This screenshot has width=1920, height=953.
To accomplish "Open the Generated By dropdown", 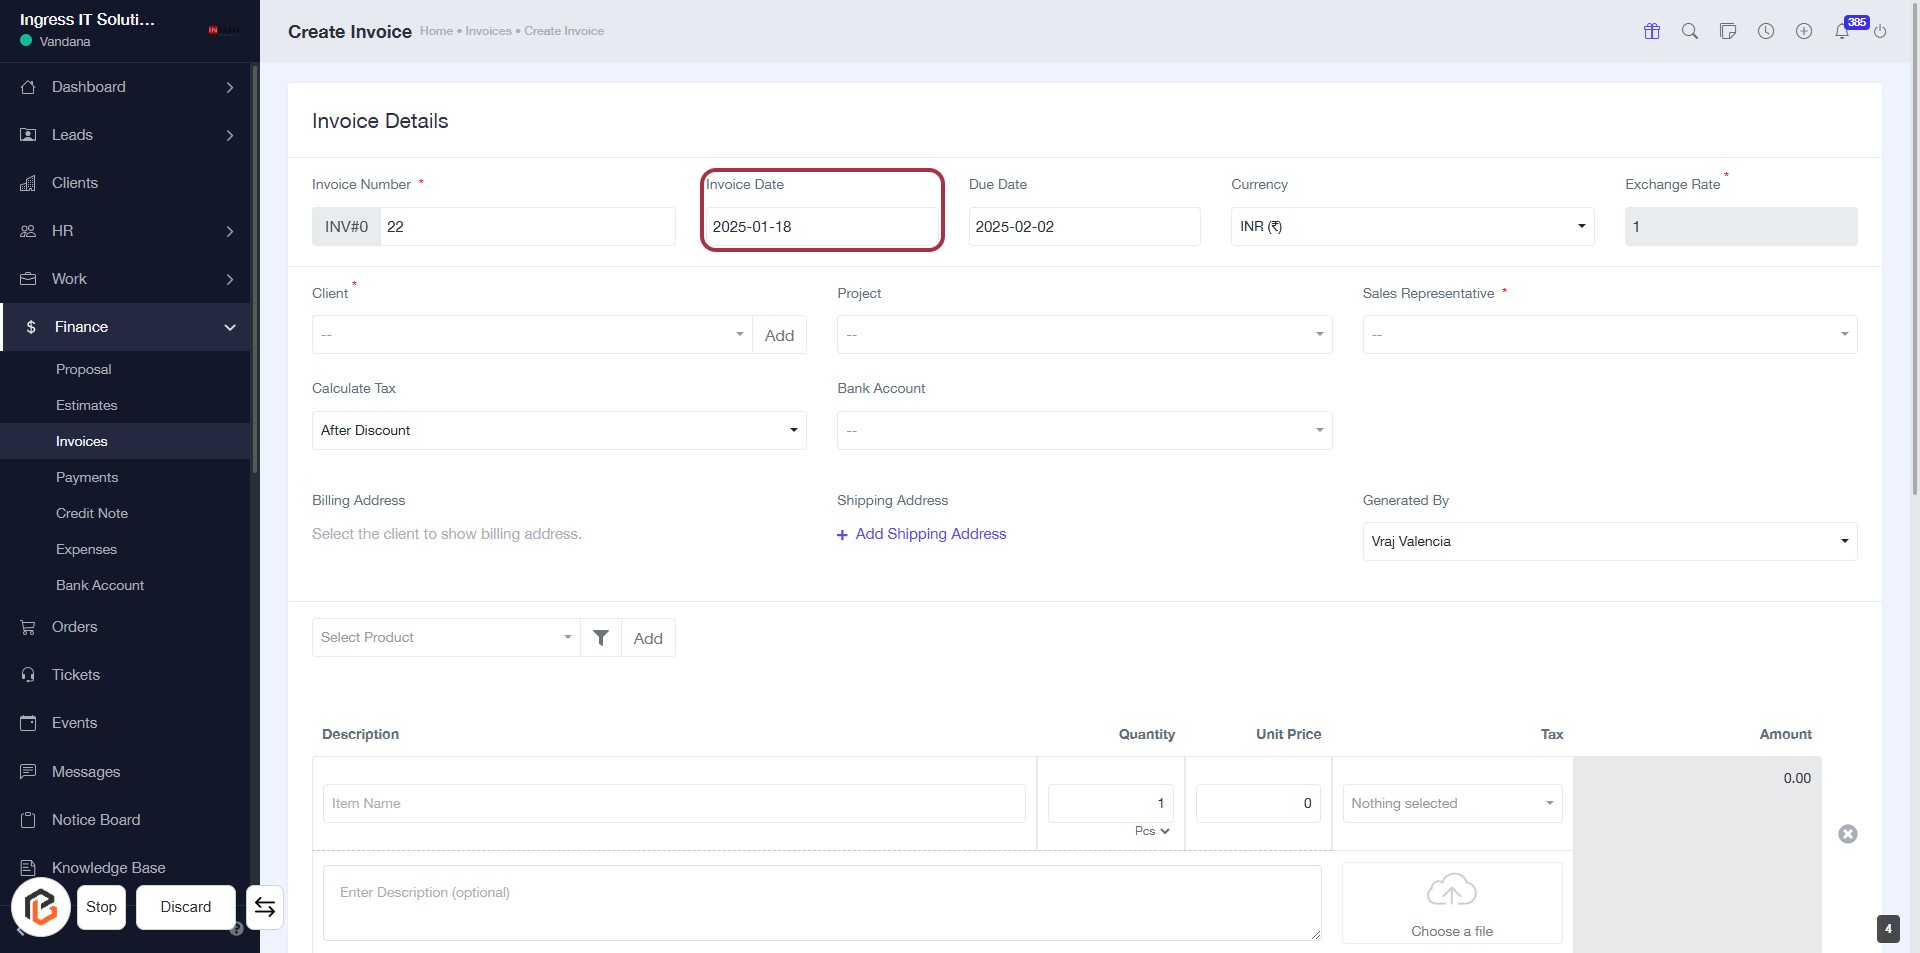I will 1609,542.
